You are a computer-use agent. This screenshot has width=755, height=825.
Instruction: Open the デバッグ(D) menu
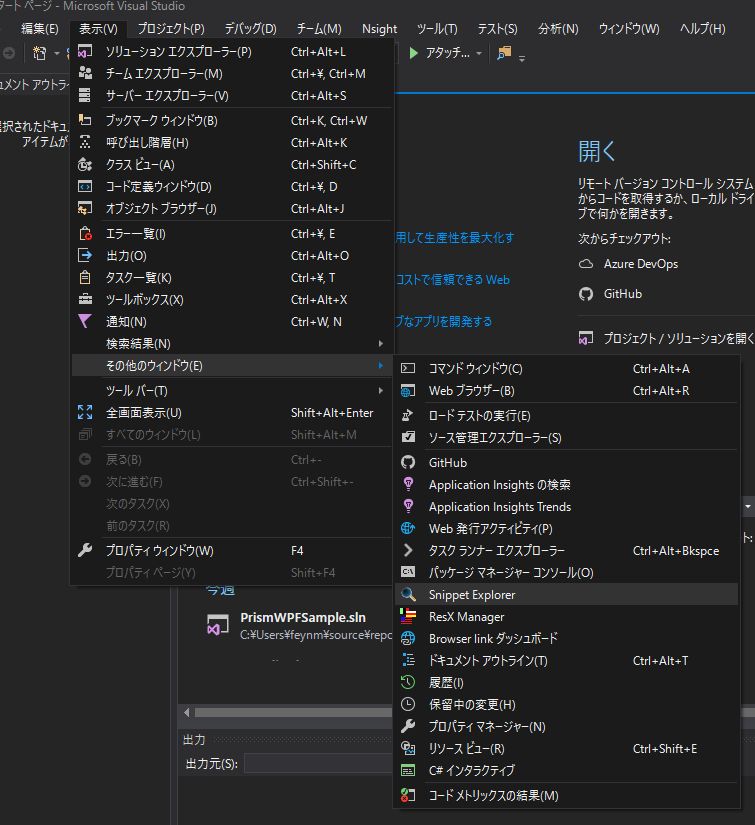[x=250, y=28]
